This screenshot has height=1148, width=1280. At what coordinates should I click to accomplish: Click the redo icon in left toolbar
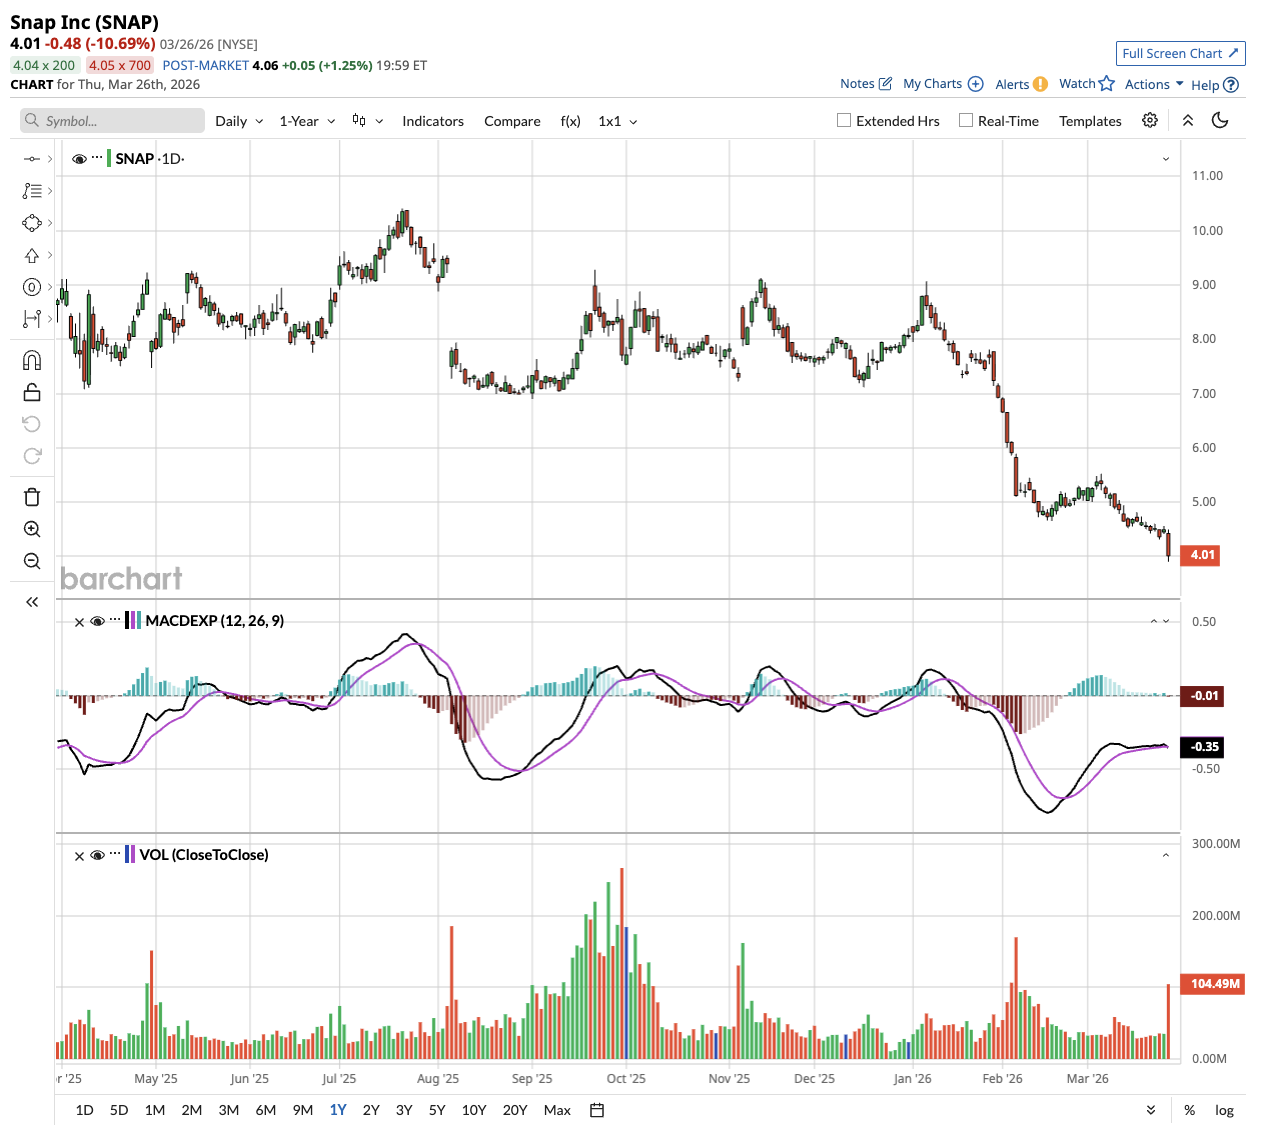pyautogui.click(x=32, y=456)
